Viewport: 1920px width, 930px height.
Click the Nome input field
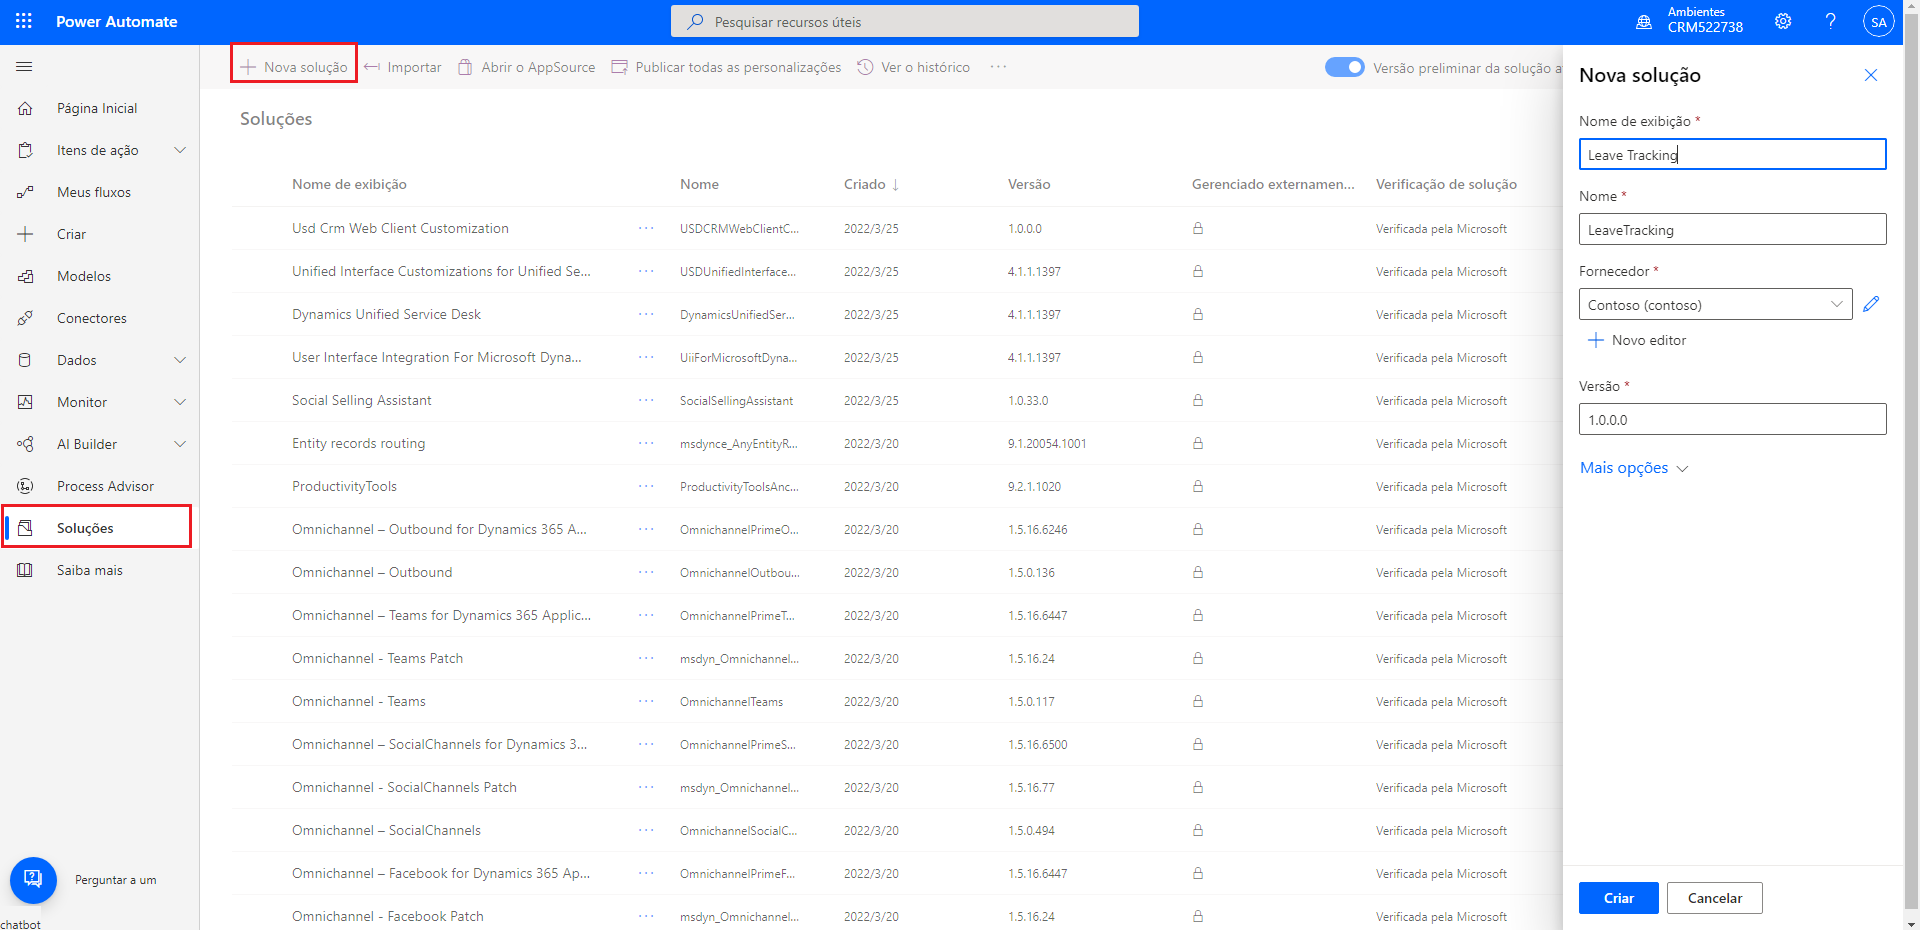tap(1733, 229)
